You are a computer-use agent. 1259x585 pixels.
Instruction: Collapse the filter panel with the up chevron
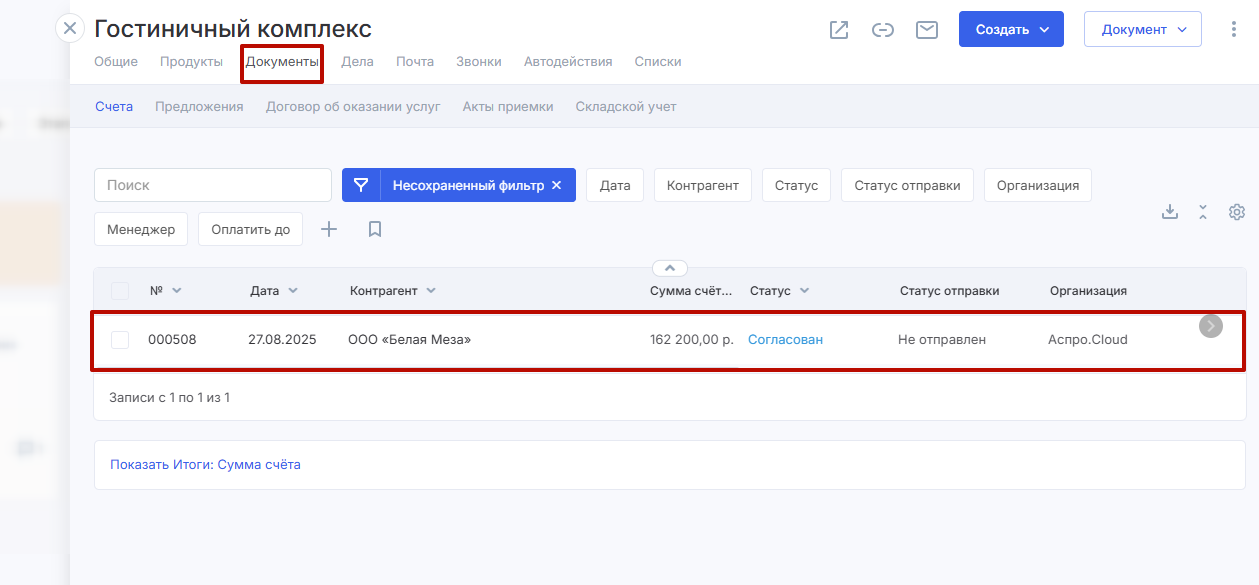point(670,268)
